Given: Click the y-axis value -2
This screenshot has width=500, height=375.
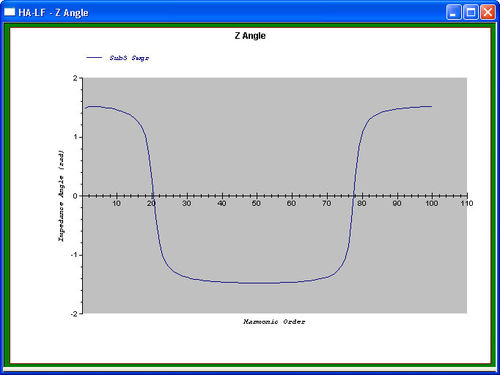Looking at the screenshot, I should pos(74,314).
